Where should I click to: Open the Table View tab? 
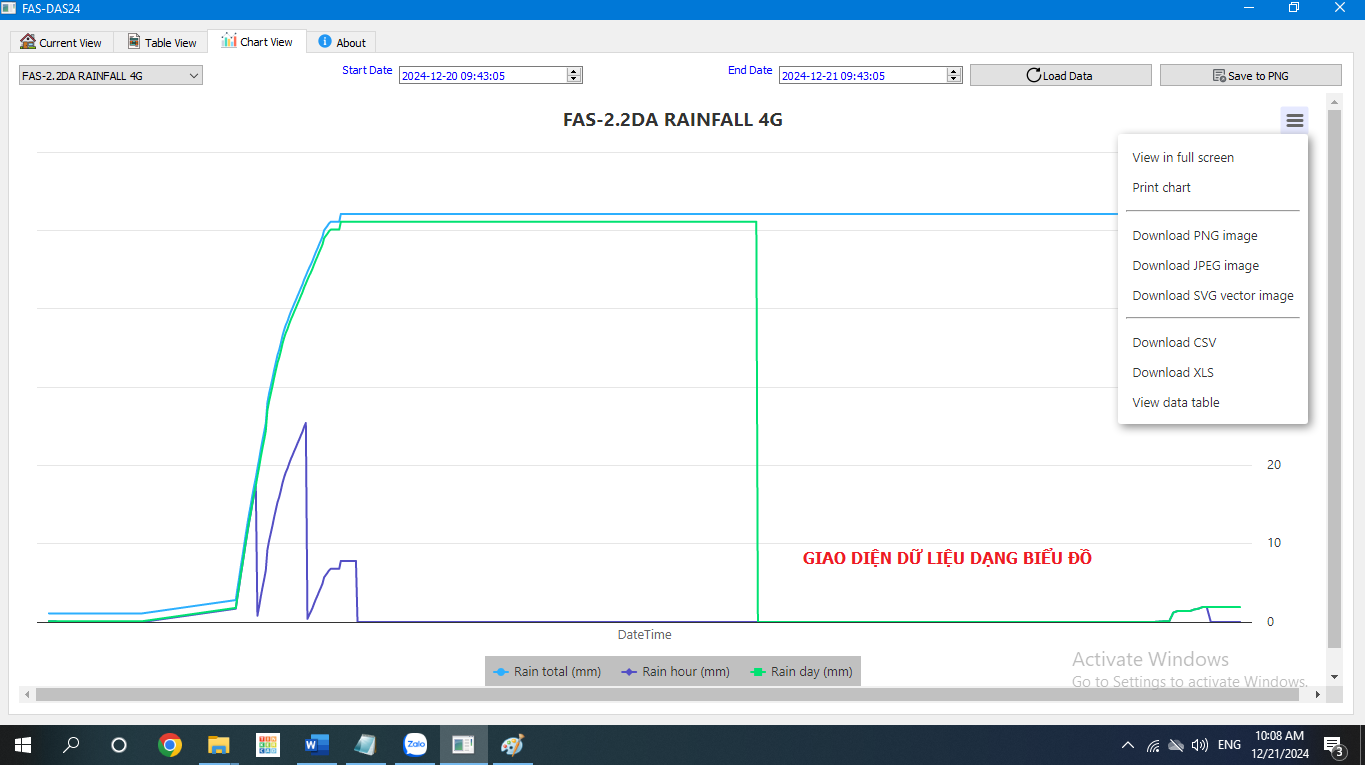[x=162, y=42]
